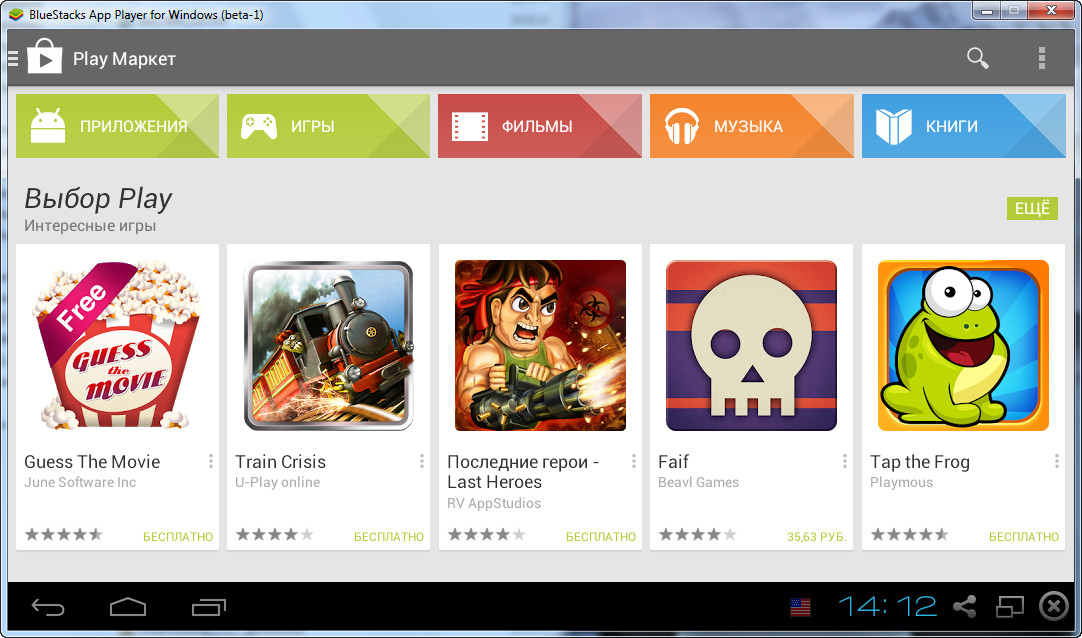Tap the Android recent apps button

pyautogui.click(x=209, y=607)
